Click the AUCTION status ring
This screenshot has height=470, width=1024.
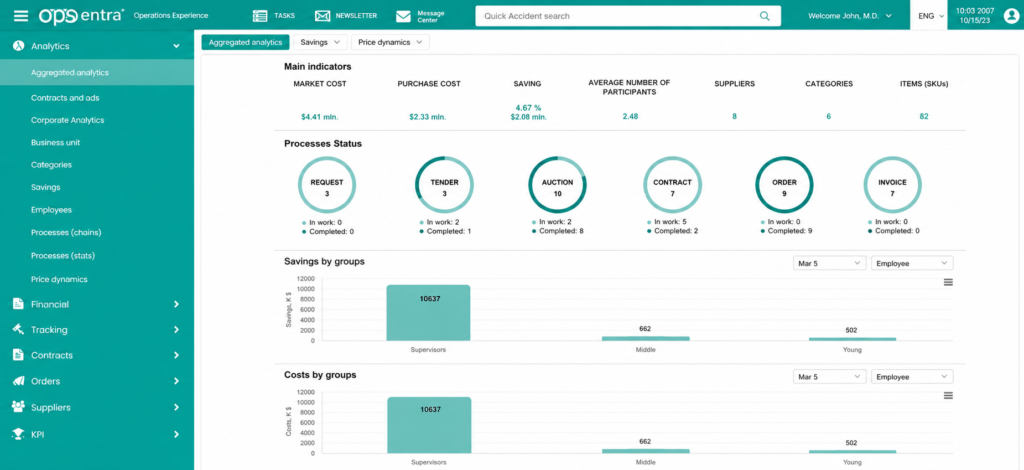[x=557, y=185]
